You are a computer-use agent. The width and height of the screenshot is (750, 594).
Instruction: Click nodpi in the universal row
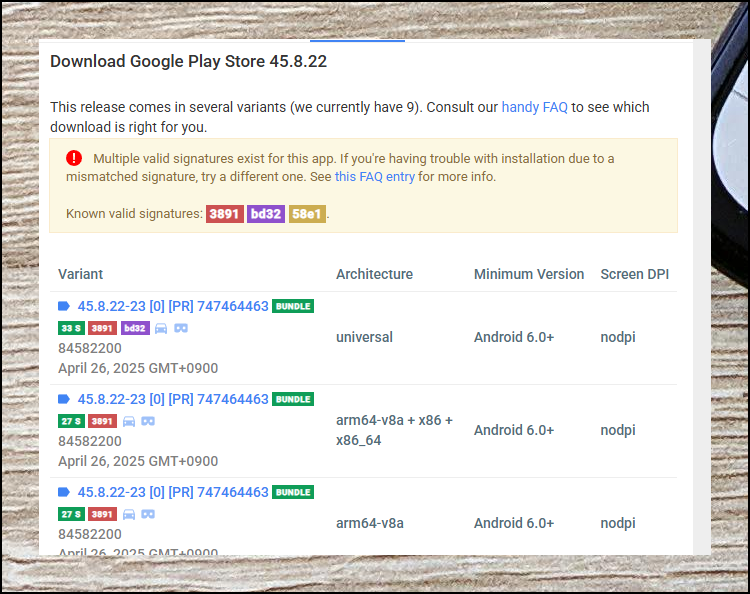tap(618, 337)
